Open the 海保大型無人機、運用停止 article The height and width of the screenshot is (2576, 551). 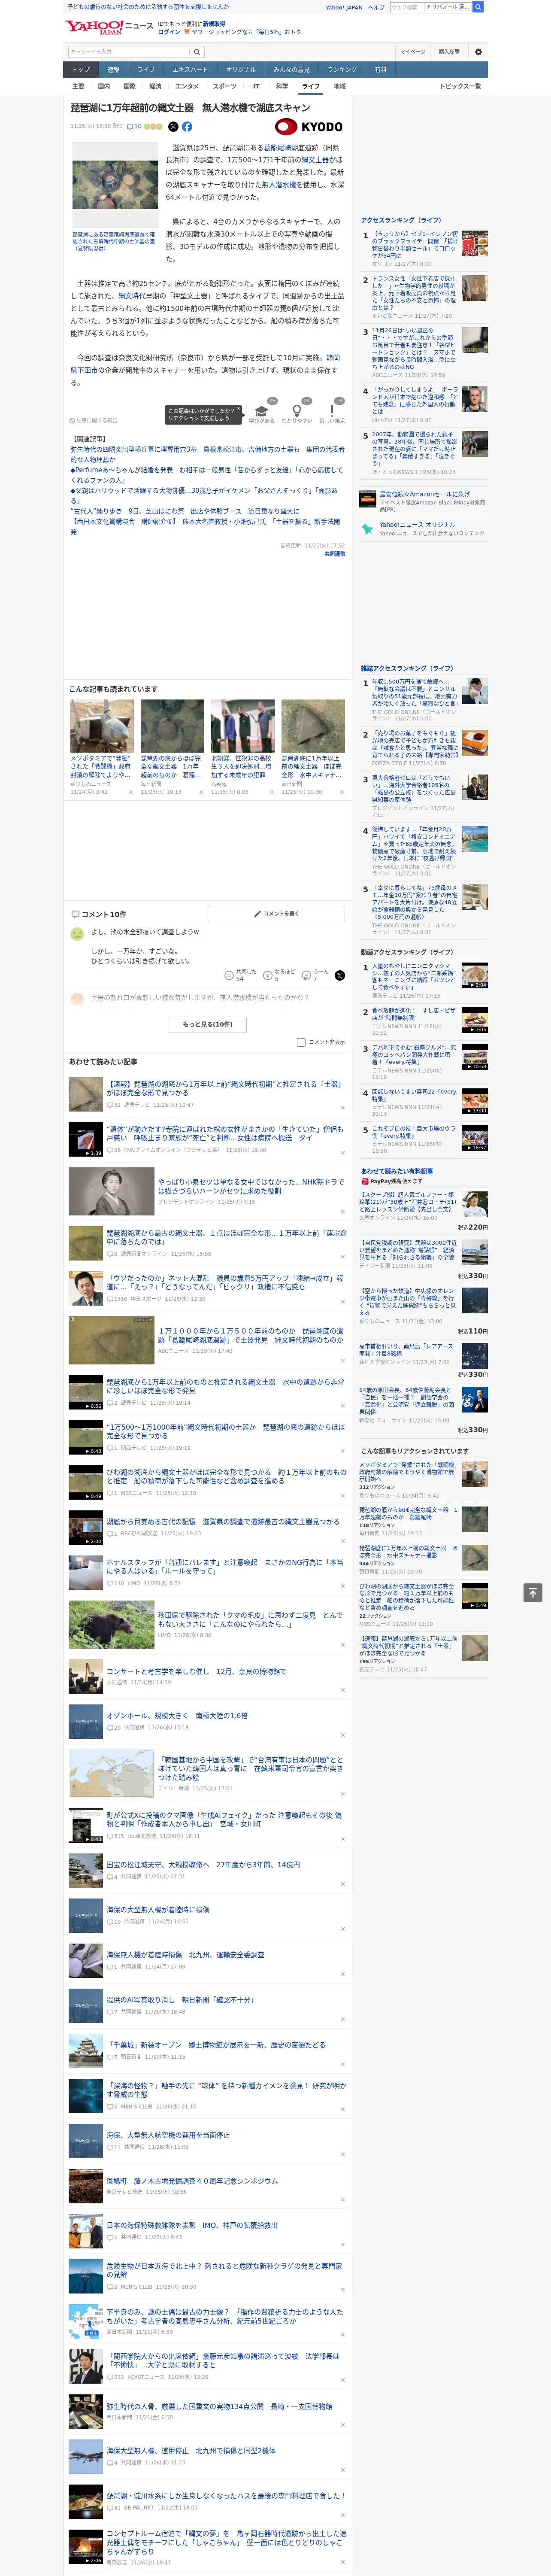191,2451
